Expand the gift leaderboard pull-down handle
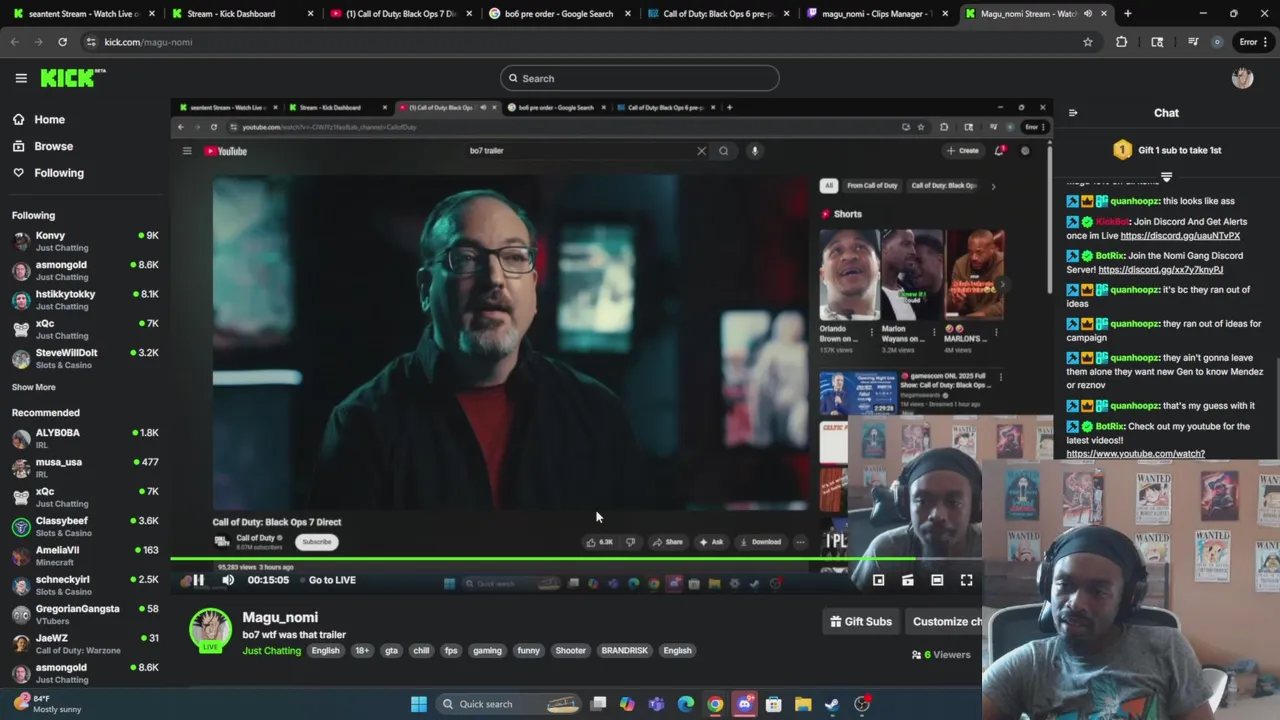This screenshot has height=720, width=1280. (x=1166, y=177)
